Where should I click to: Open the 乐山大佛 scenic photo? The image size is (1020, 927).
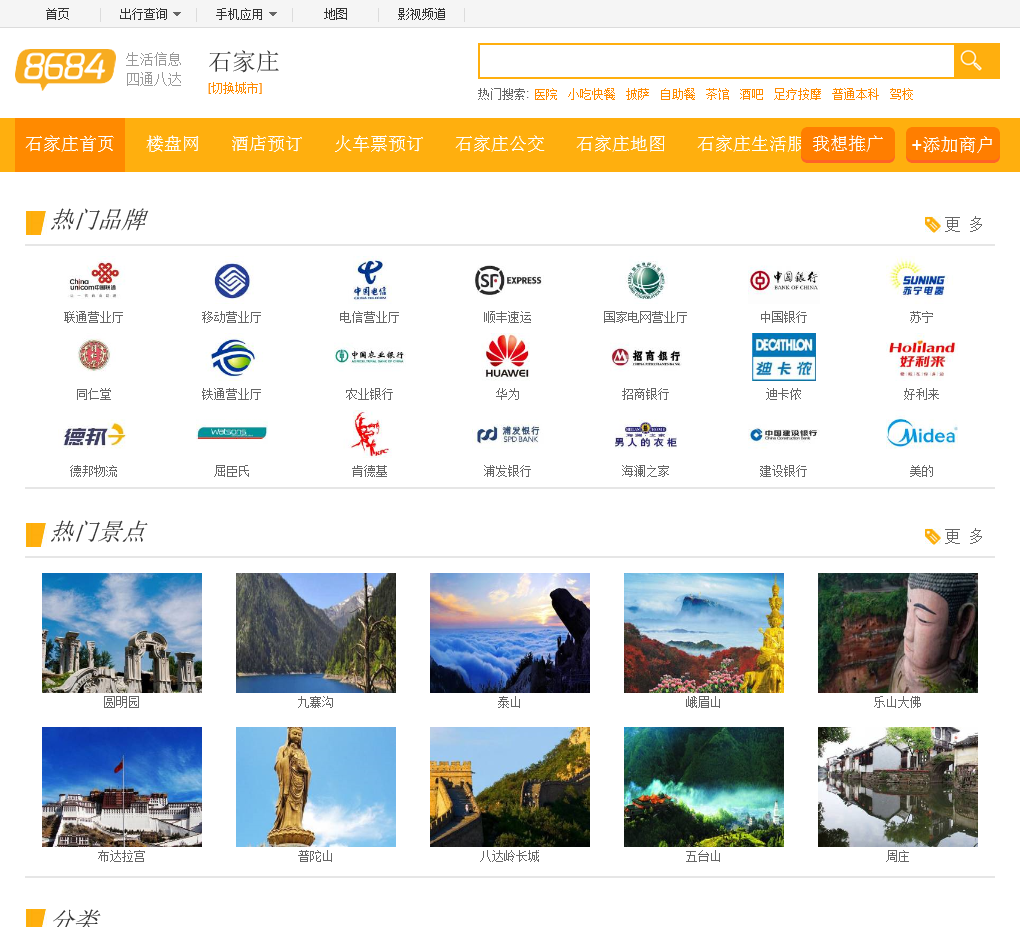pos(898,633)
